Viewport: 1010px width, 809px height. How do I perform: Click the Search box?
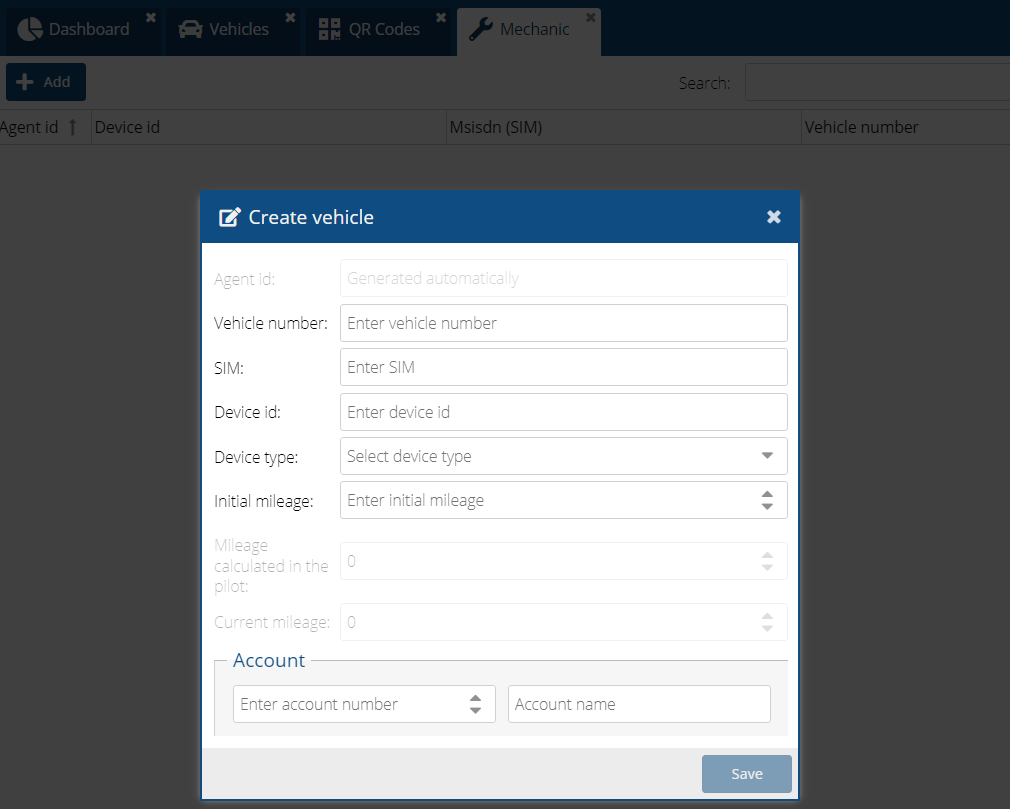[876, 83]
